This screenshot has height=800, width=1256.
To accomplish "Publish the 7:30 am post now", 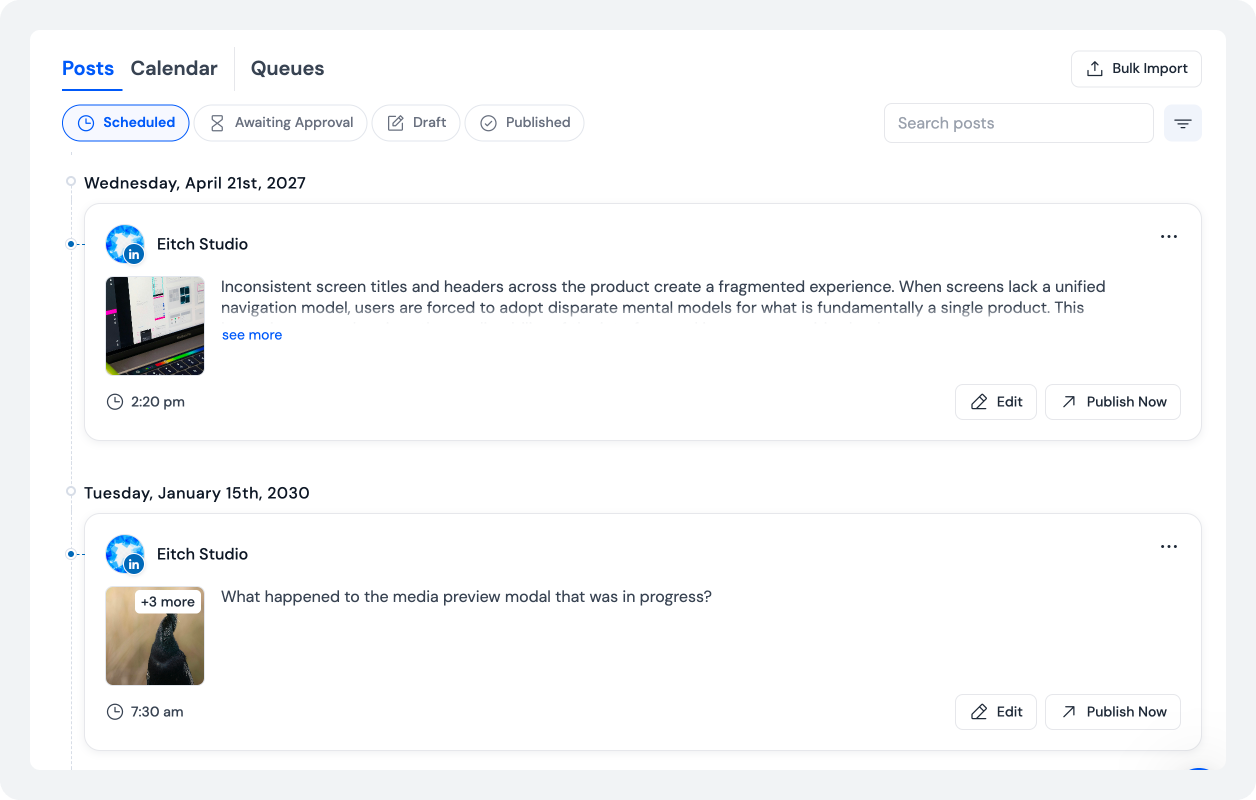I will click(x=1113, y=712).
